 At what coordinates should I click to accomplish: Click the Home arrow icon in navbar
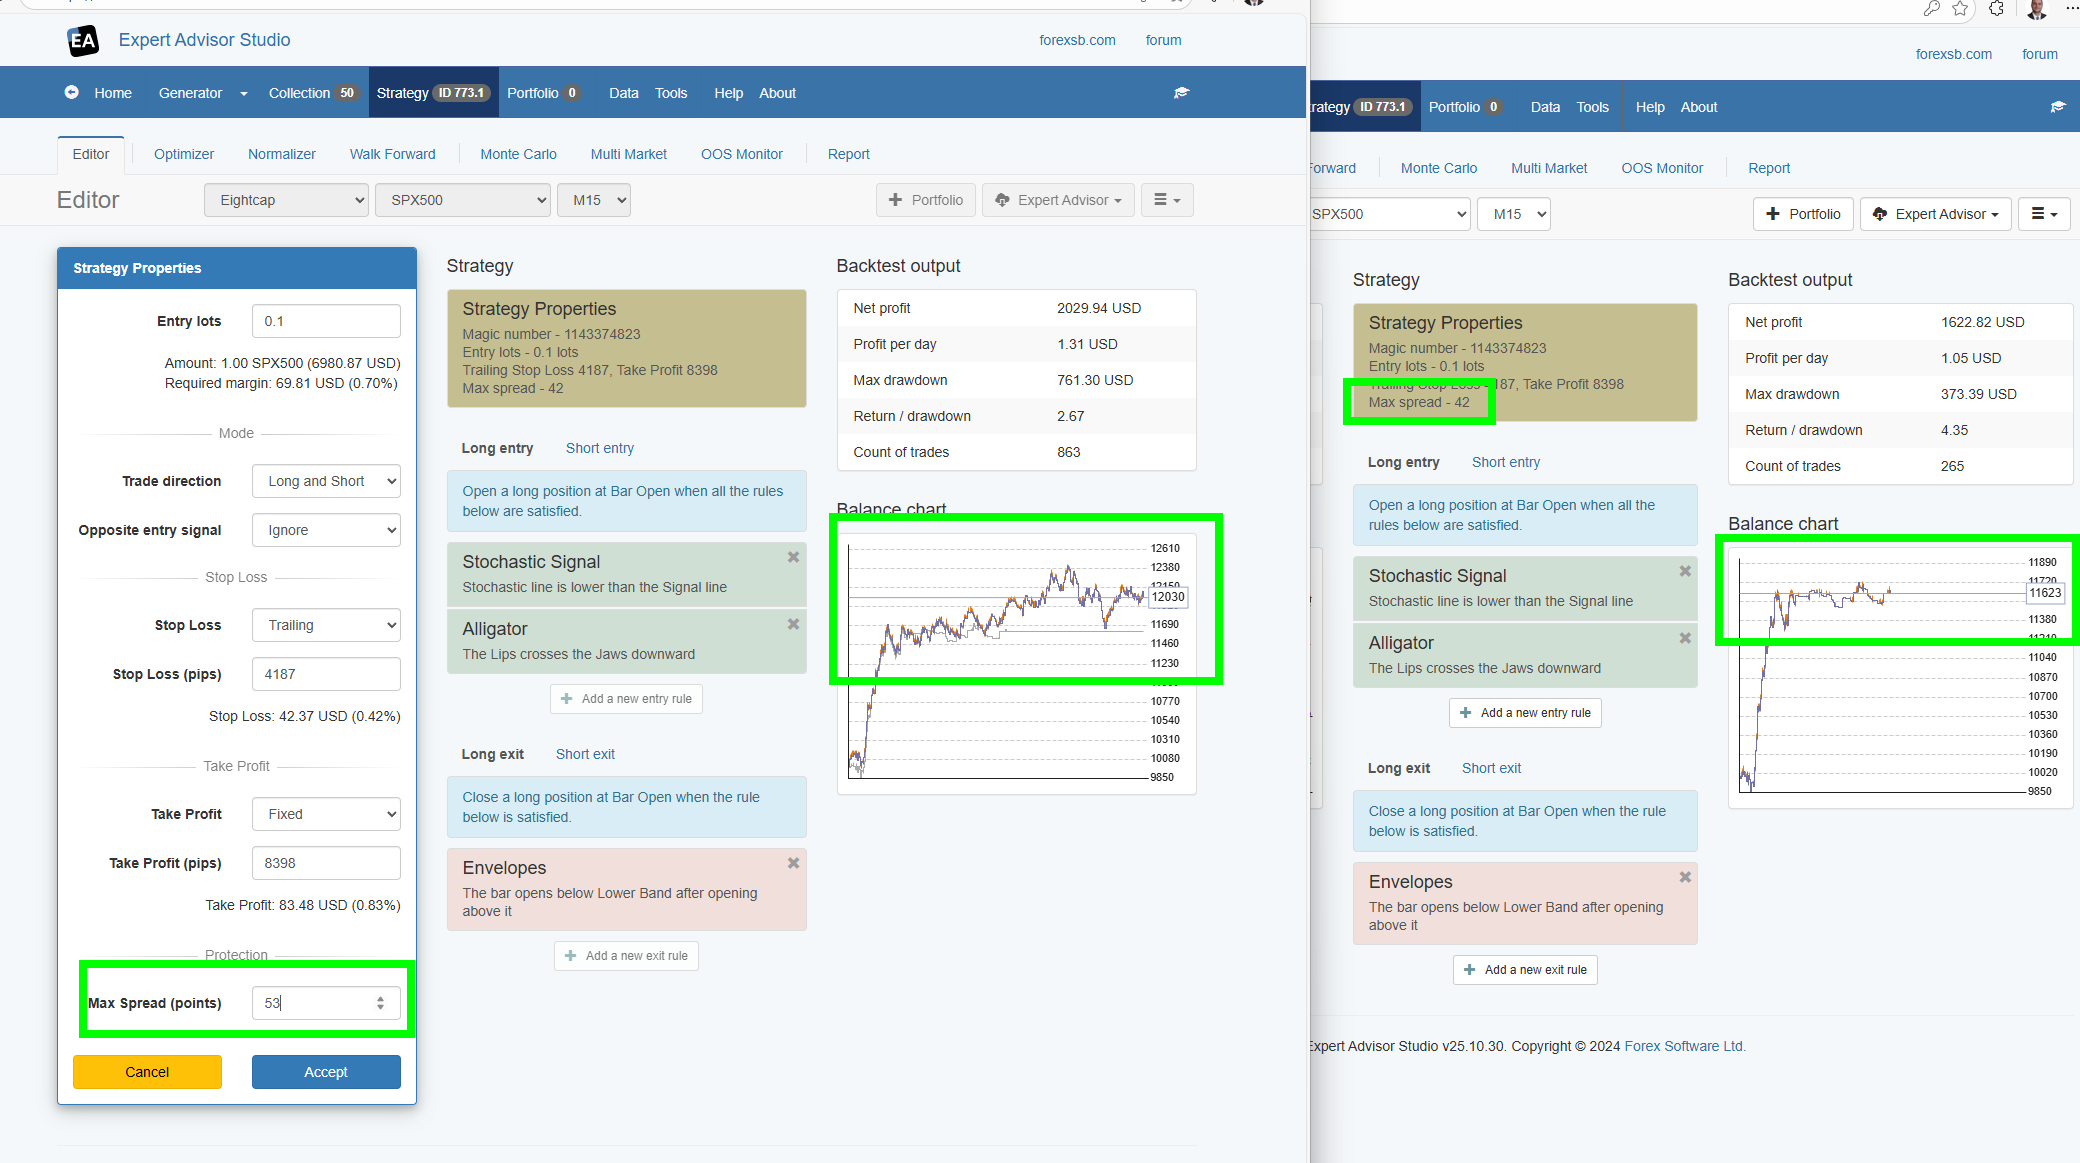click(72, 93)
